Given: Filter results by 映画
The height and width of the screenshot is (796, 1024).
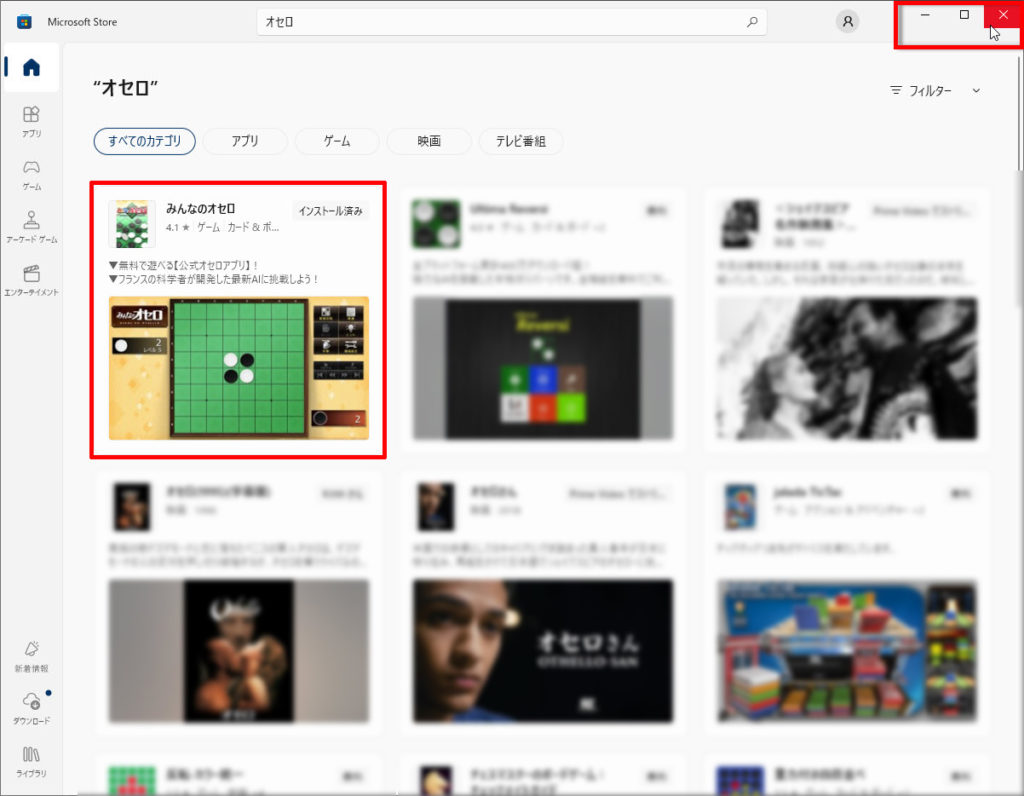Looking at the screenshot, I should 429,141.
